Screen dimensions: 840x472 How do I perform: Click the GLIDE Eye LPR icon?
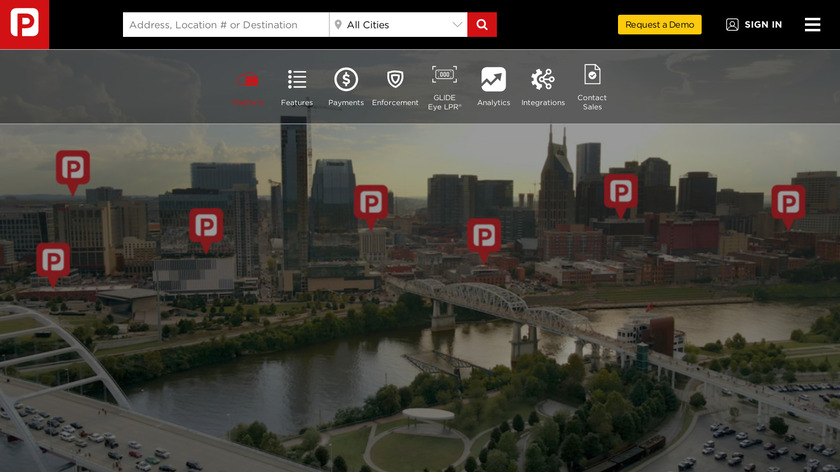point(444,76)
